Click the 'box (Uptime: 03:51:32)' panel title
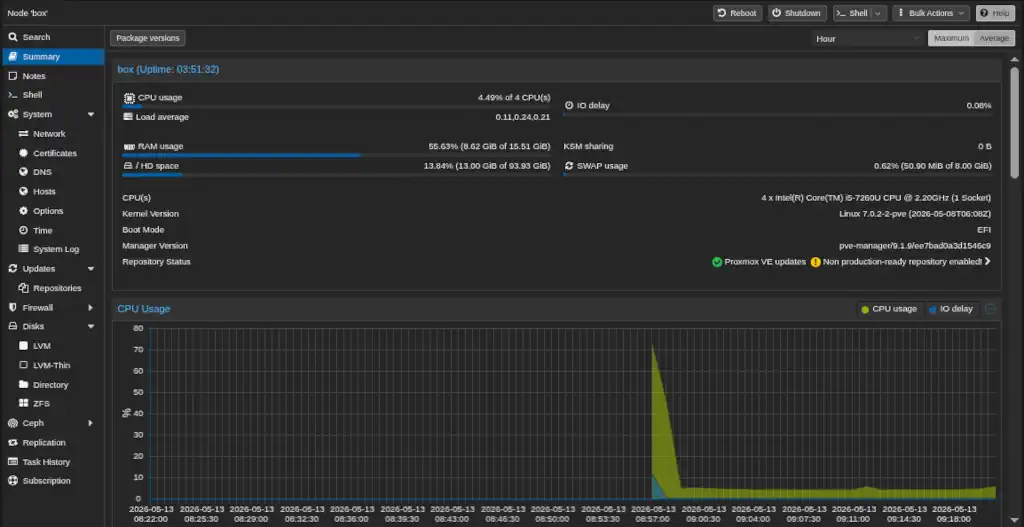 (x=168, y=69)
